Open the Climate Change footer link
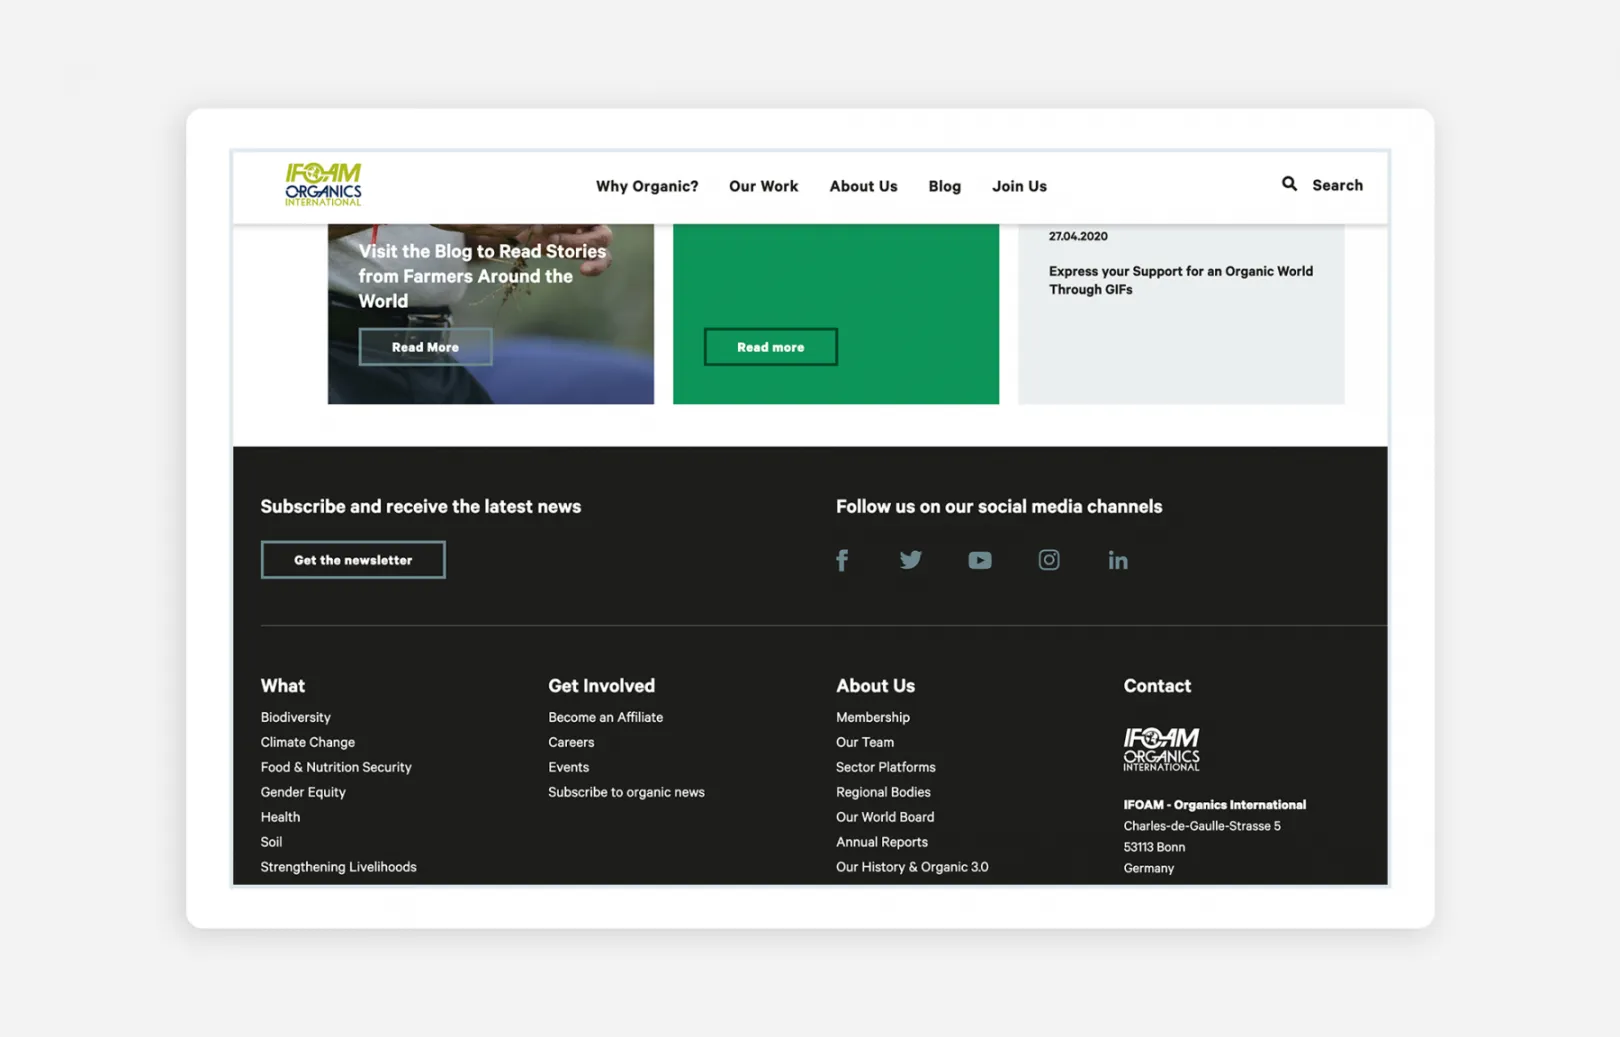The width and height of the screenshot is (1620, 1037). [307, 742]
